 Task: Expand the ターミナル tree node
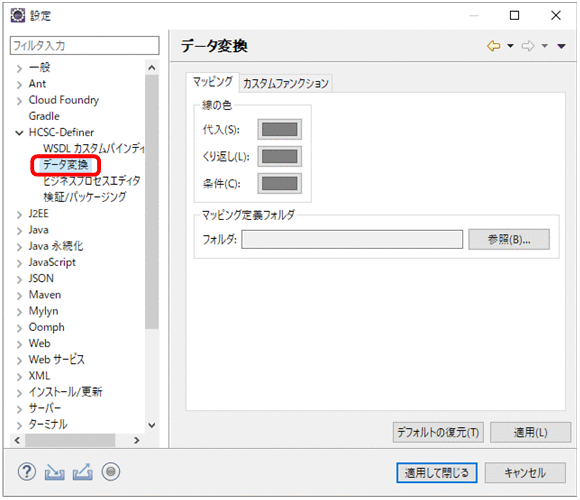click(19, 425)
